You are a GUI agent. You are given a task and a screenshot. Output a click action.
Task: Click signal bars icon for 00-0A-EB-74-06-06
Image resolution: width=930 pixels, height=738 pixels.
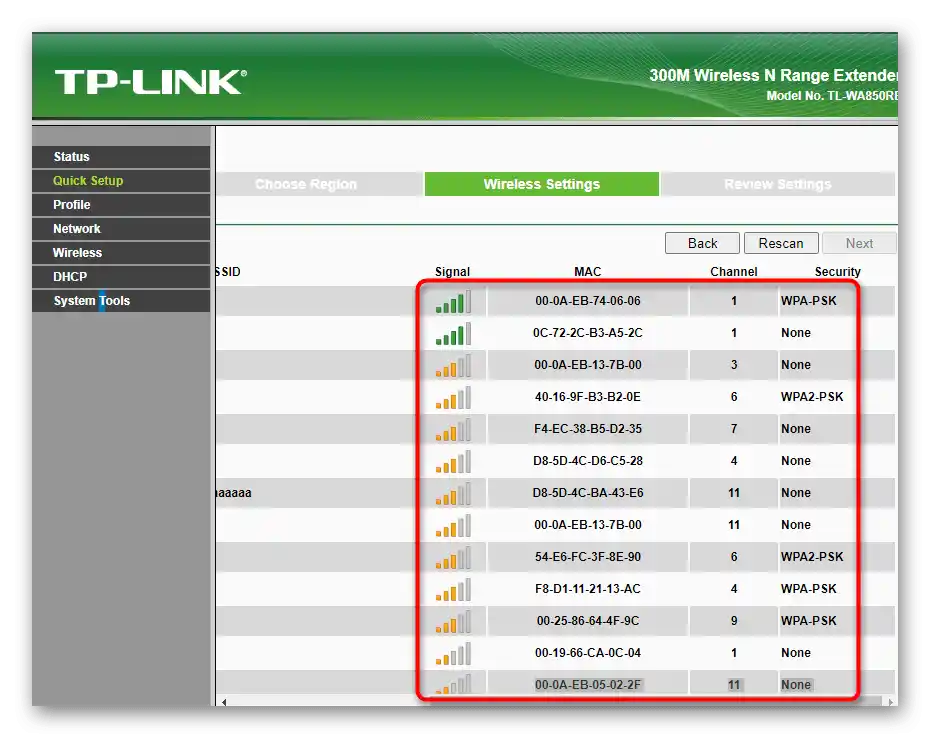(453, 301)
